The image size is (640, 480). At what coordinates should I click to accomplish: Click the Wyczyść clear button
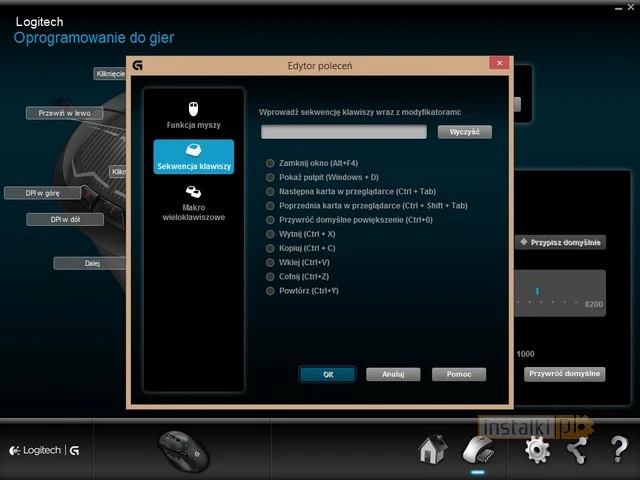tap(464, 132)
